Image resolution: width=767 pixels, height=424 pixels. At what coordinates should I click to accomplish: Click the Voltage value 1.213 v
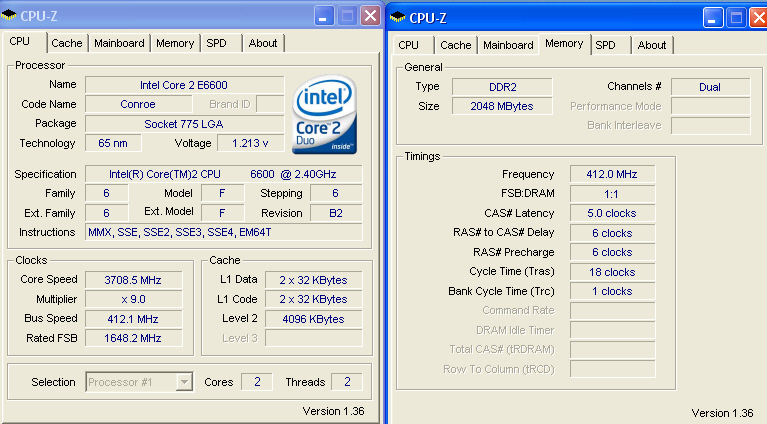[x=250, y=143]
